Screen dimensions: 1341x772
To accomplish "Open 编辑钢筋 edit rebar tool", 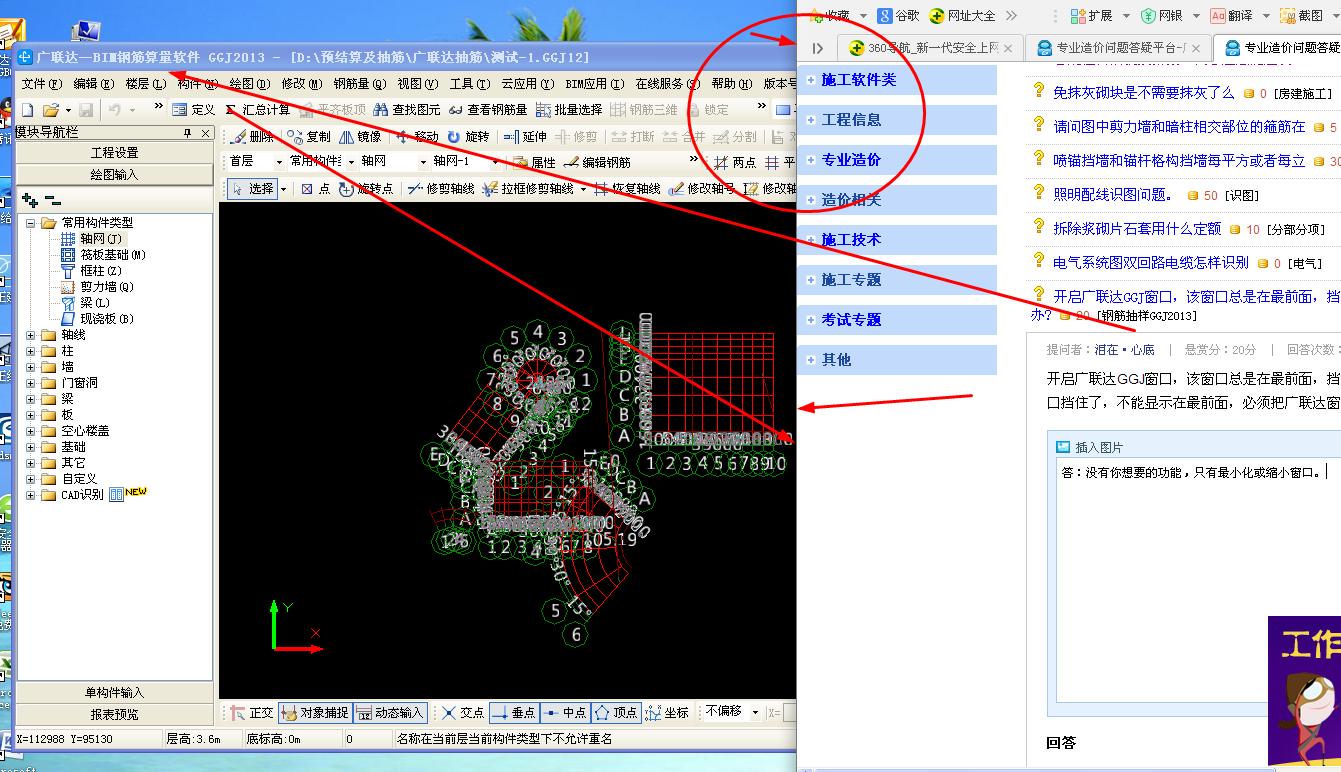I will [598, 162].
